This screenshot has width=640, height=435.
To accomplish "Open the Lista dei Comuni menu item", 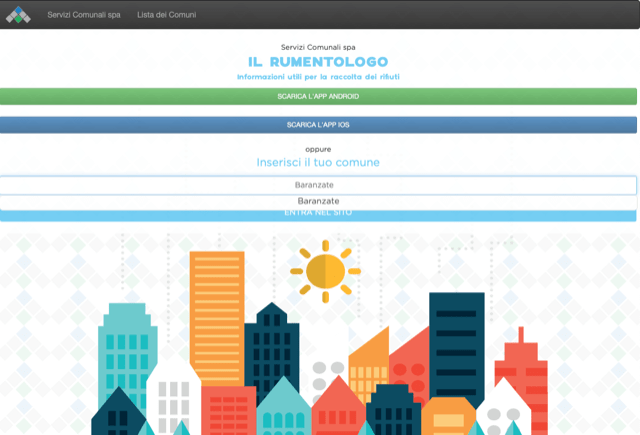I will click(166, 15).
